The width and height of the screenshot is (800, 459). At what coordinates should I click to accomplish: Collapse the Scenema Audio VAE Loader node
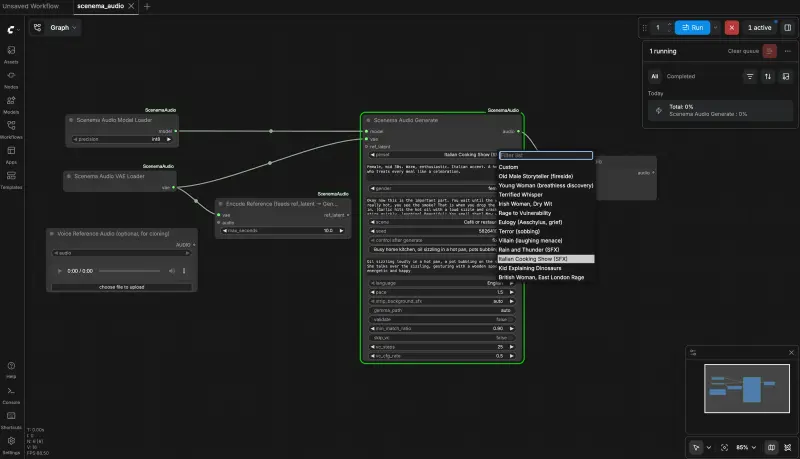point(69,176)
